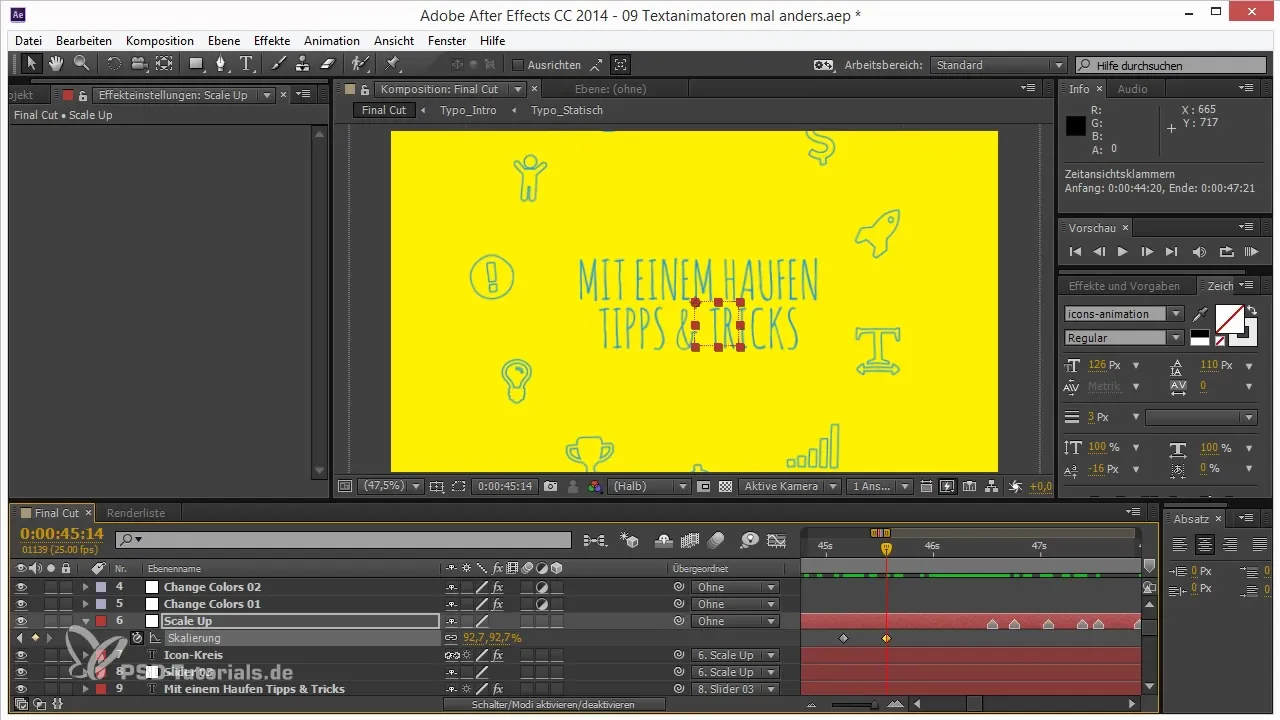Toggle the Skalierung stopwatch
This screenshot has height=720, width=1280.
pyautogui.click(x=137, y=638)
